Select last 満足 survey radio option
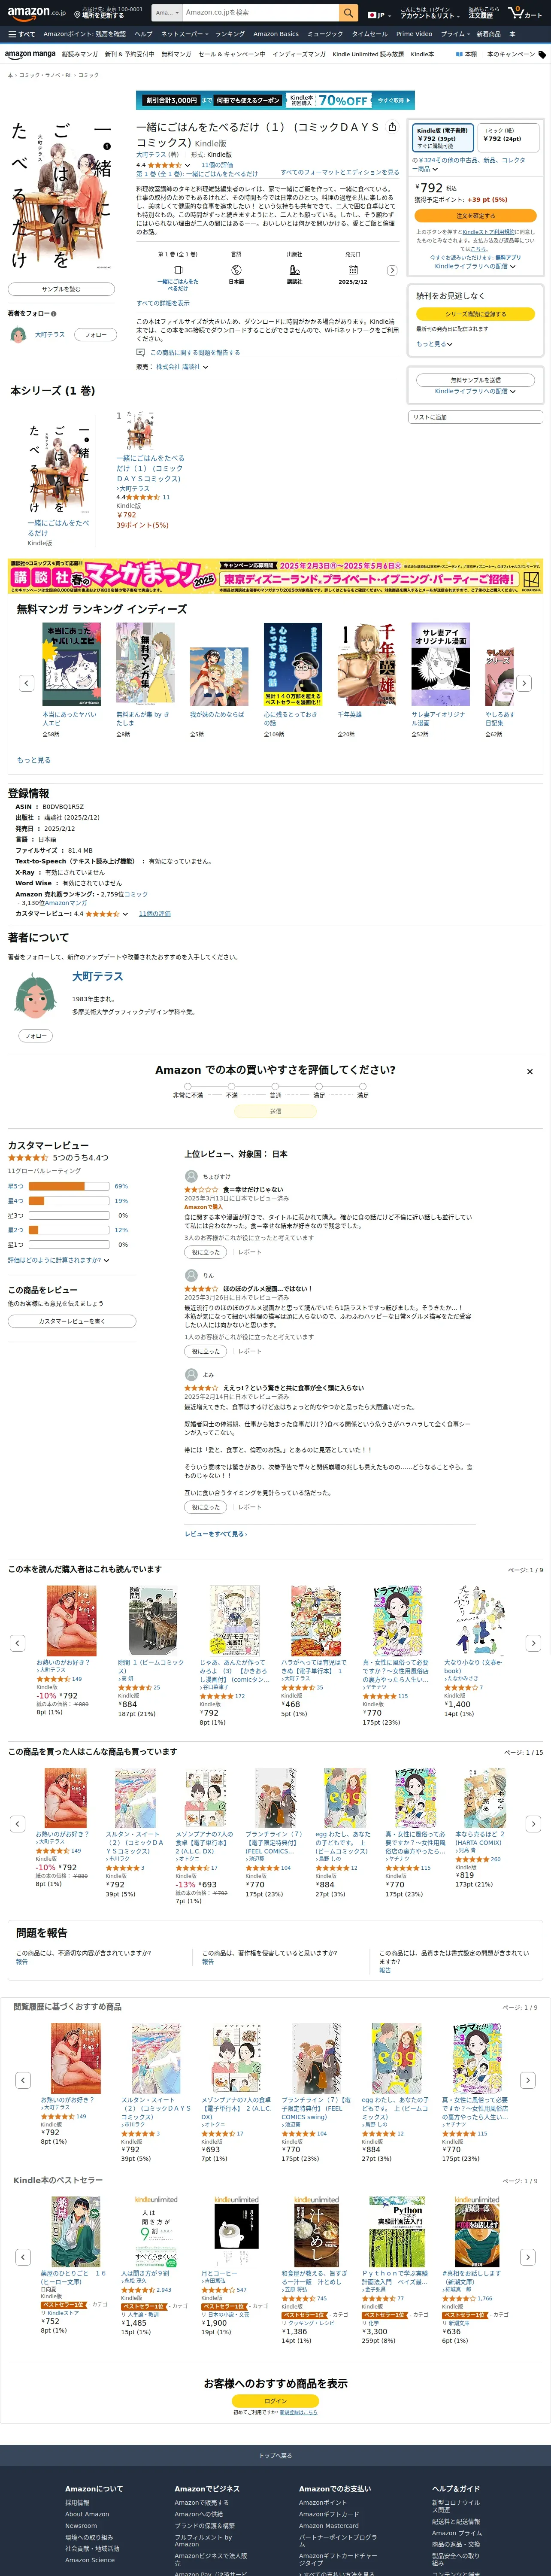The width and height of the screenshot is (551, 2576). (363, 1087)
